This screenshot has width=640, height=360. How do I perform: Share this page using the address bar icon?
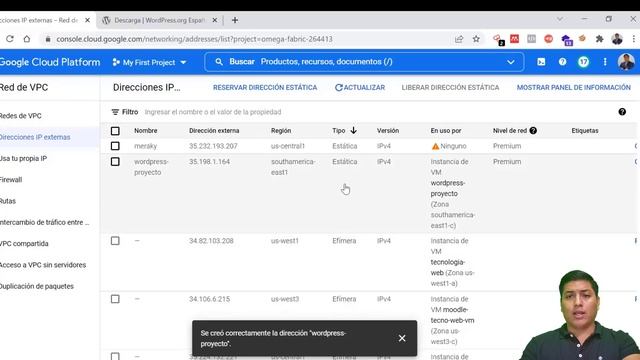click(459, 39)
